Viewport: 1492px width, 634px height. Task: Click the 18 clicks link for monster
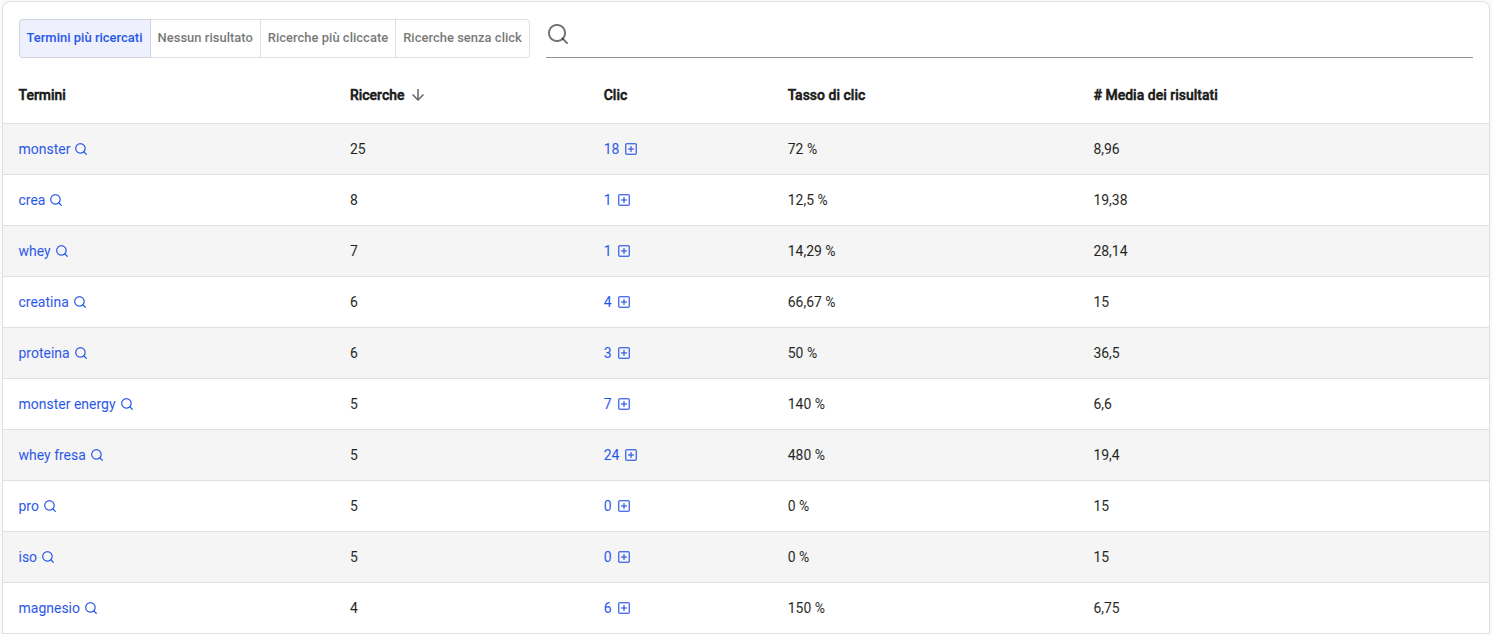point(612,149)
